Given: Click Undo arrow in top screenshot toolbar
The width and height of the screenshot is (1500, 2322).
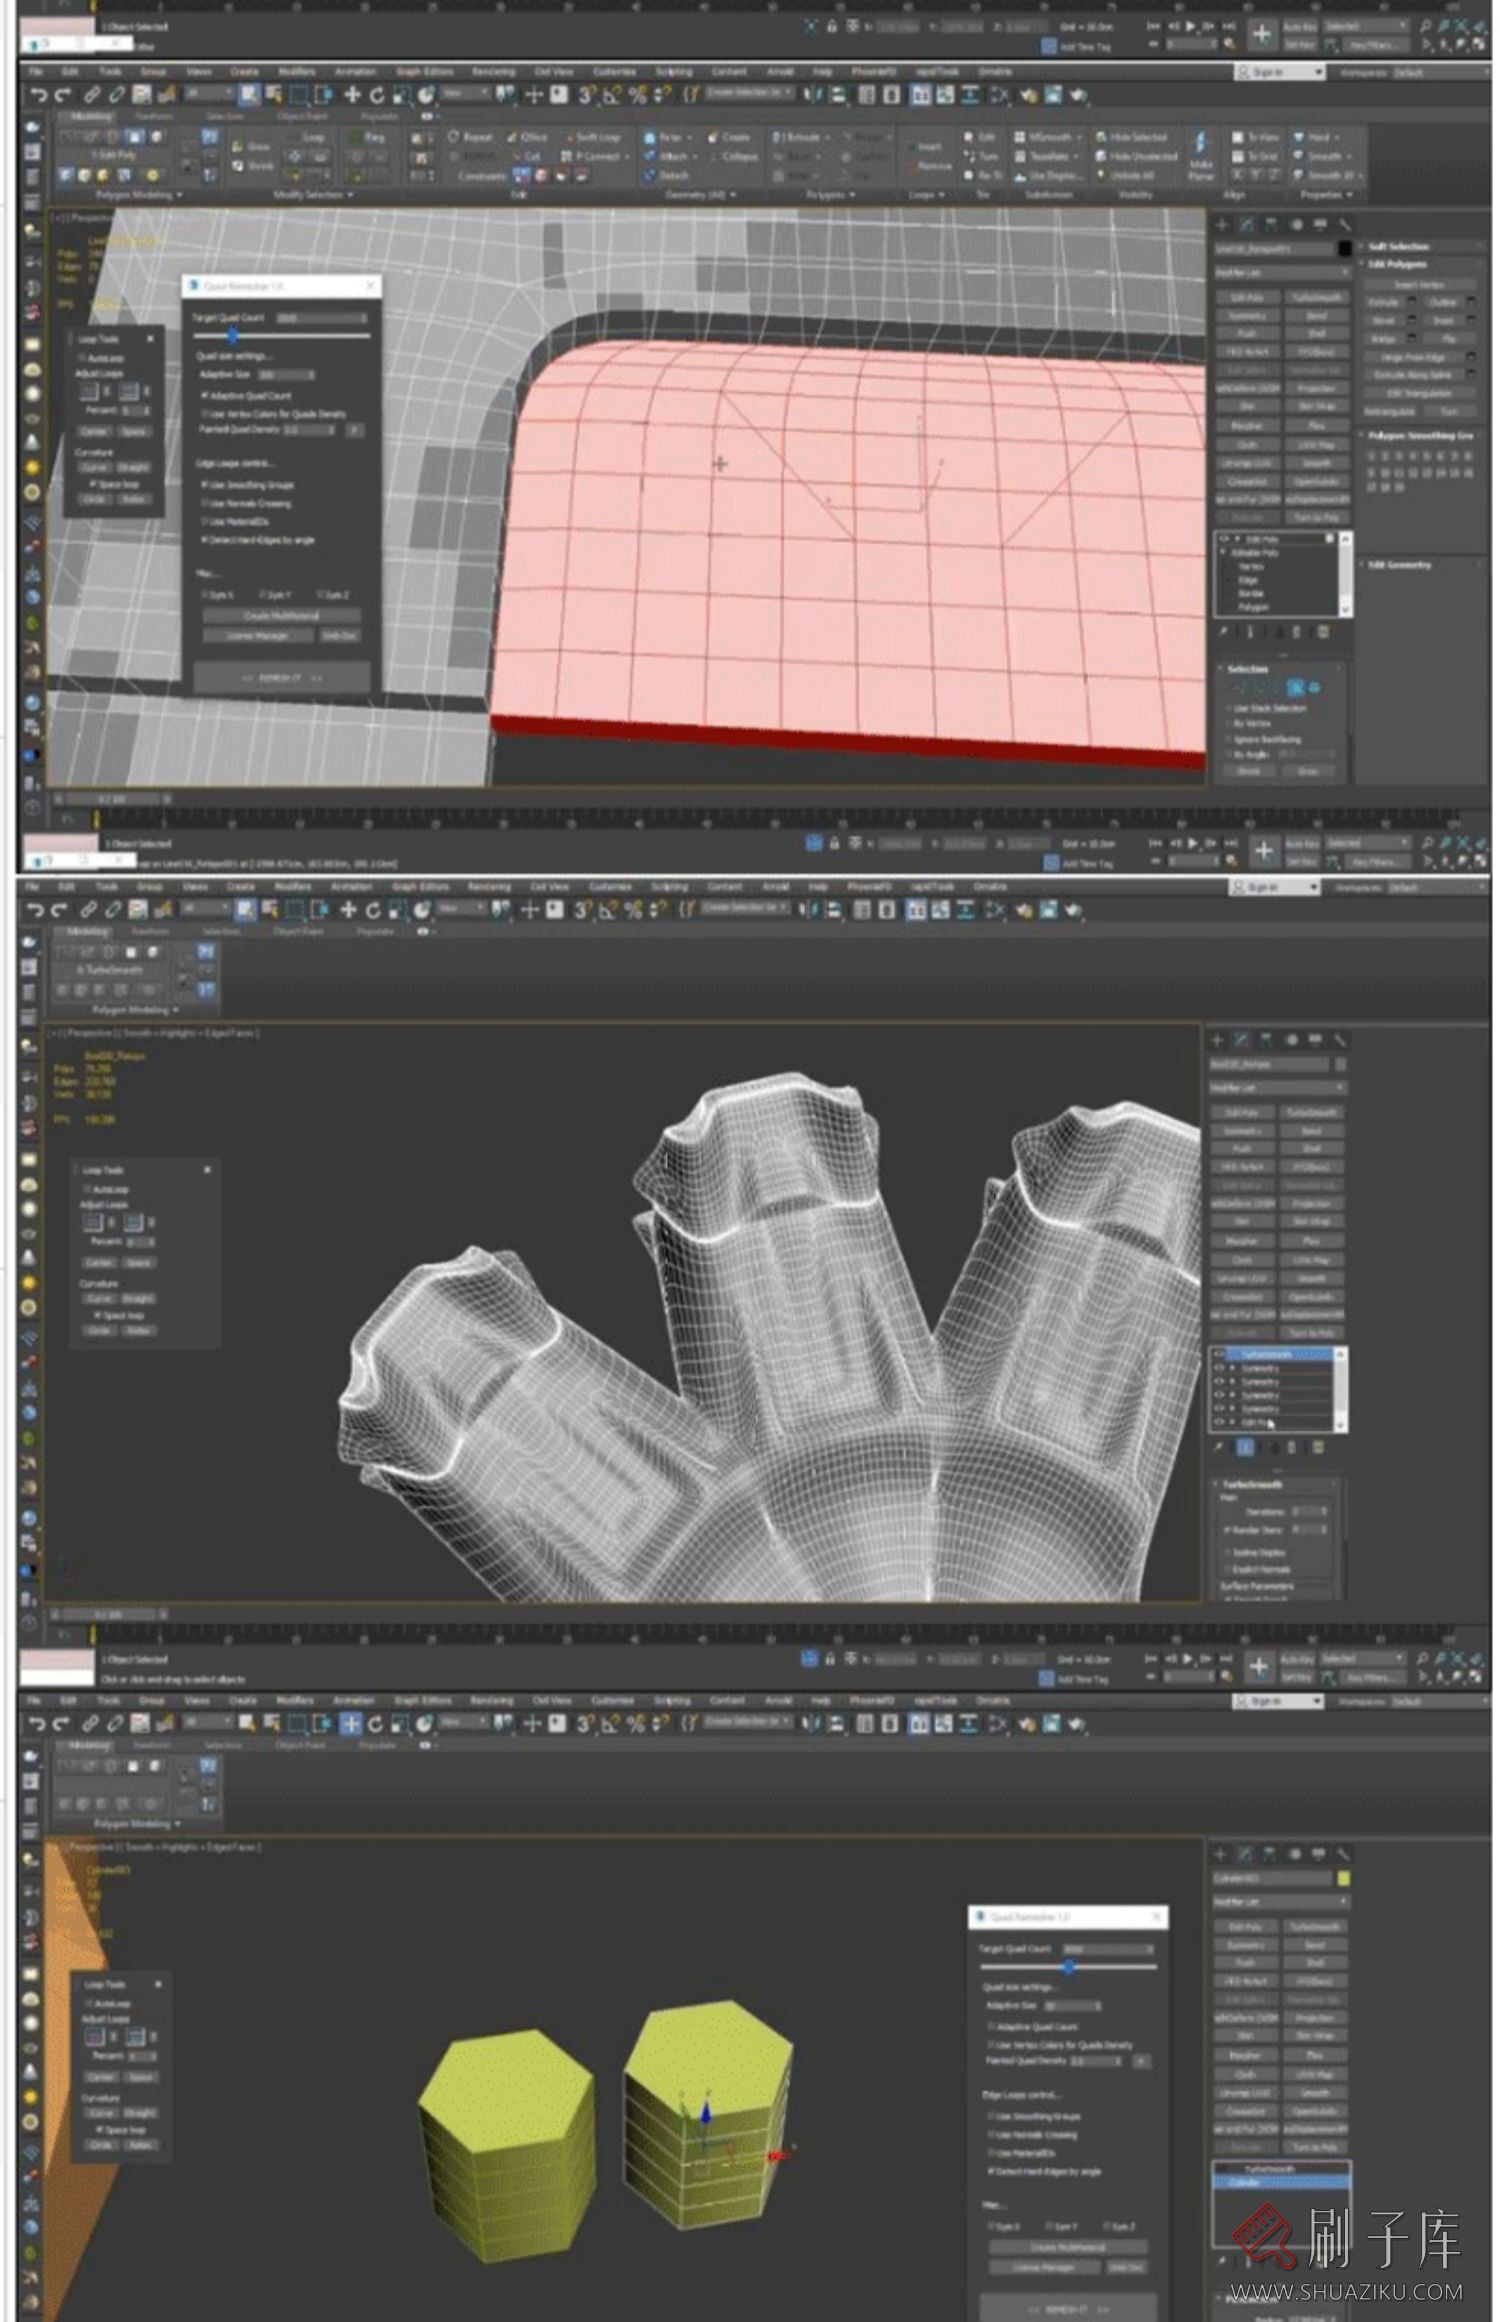Looking at the screenshot, I should pyautogui.click(x=38, y=95).
